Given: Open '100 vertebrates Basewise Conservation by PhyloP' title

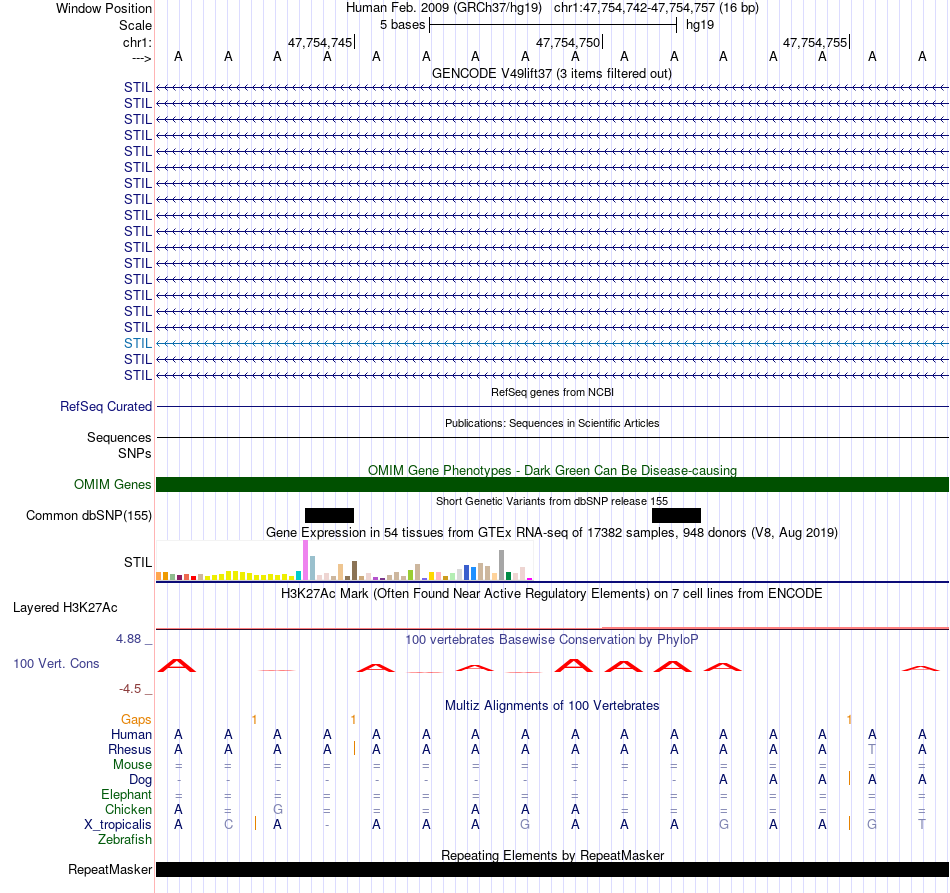Looking at the screenshot, I should click(x=551, y=639).
